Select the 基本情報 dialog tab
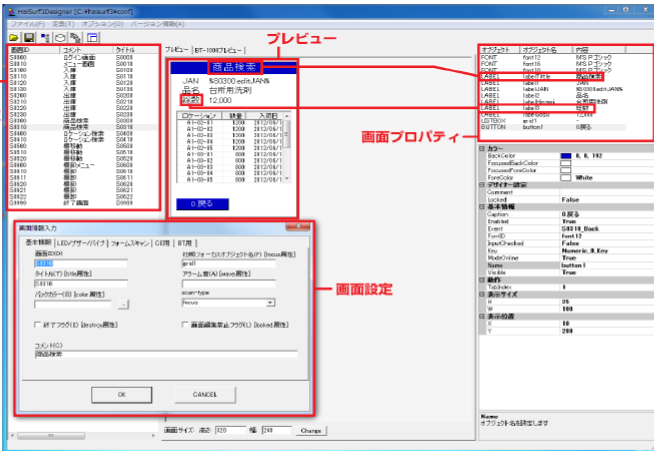The image size is (654, 451). (x=38, y=242)
